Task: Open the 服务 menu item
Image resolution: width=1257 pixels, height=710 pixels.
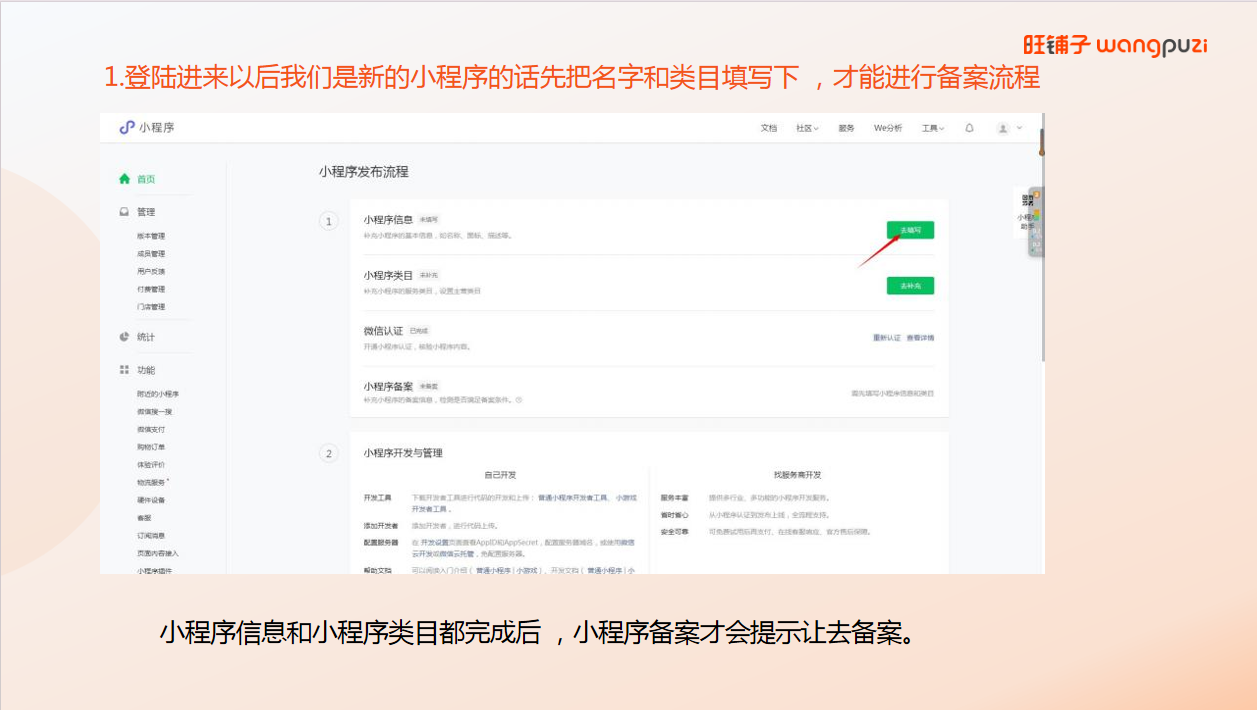Action: [x=846, y=128]
